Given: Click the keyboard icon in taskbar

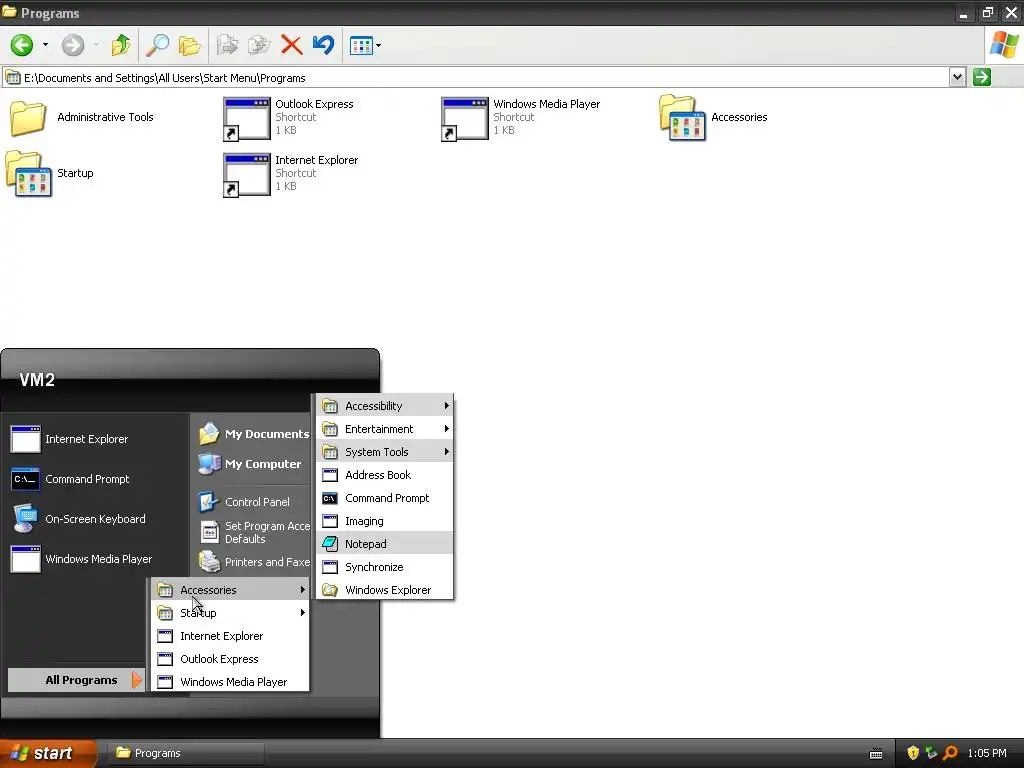Looking at the screenshot, I should [x=876, y=754].
